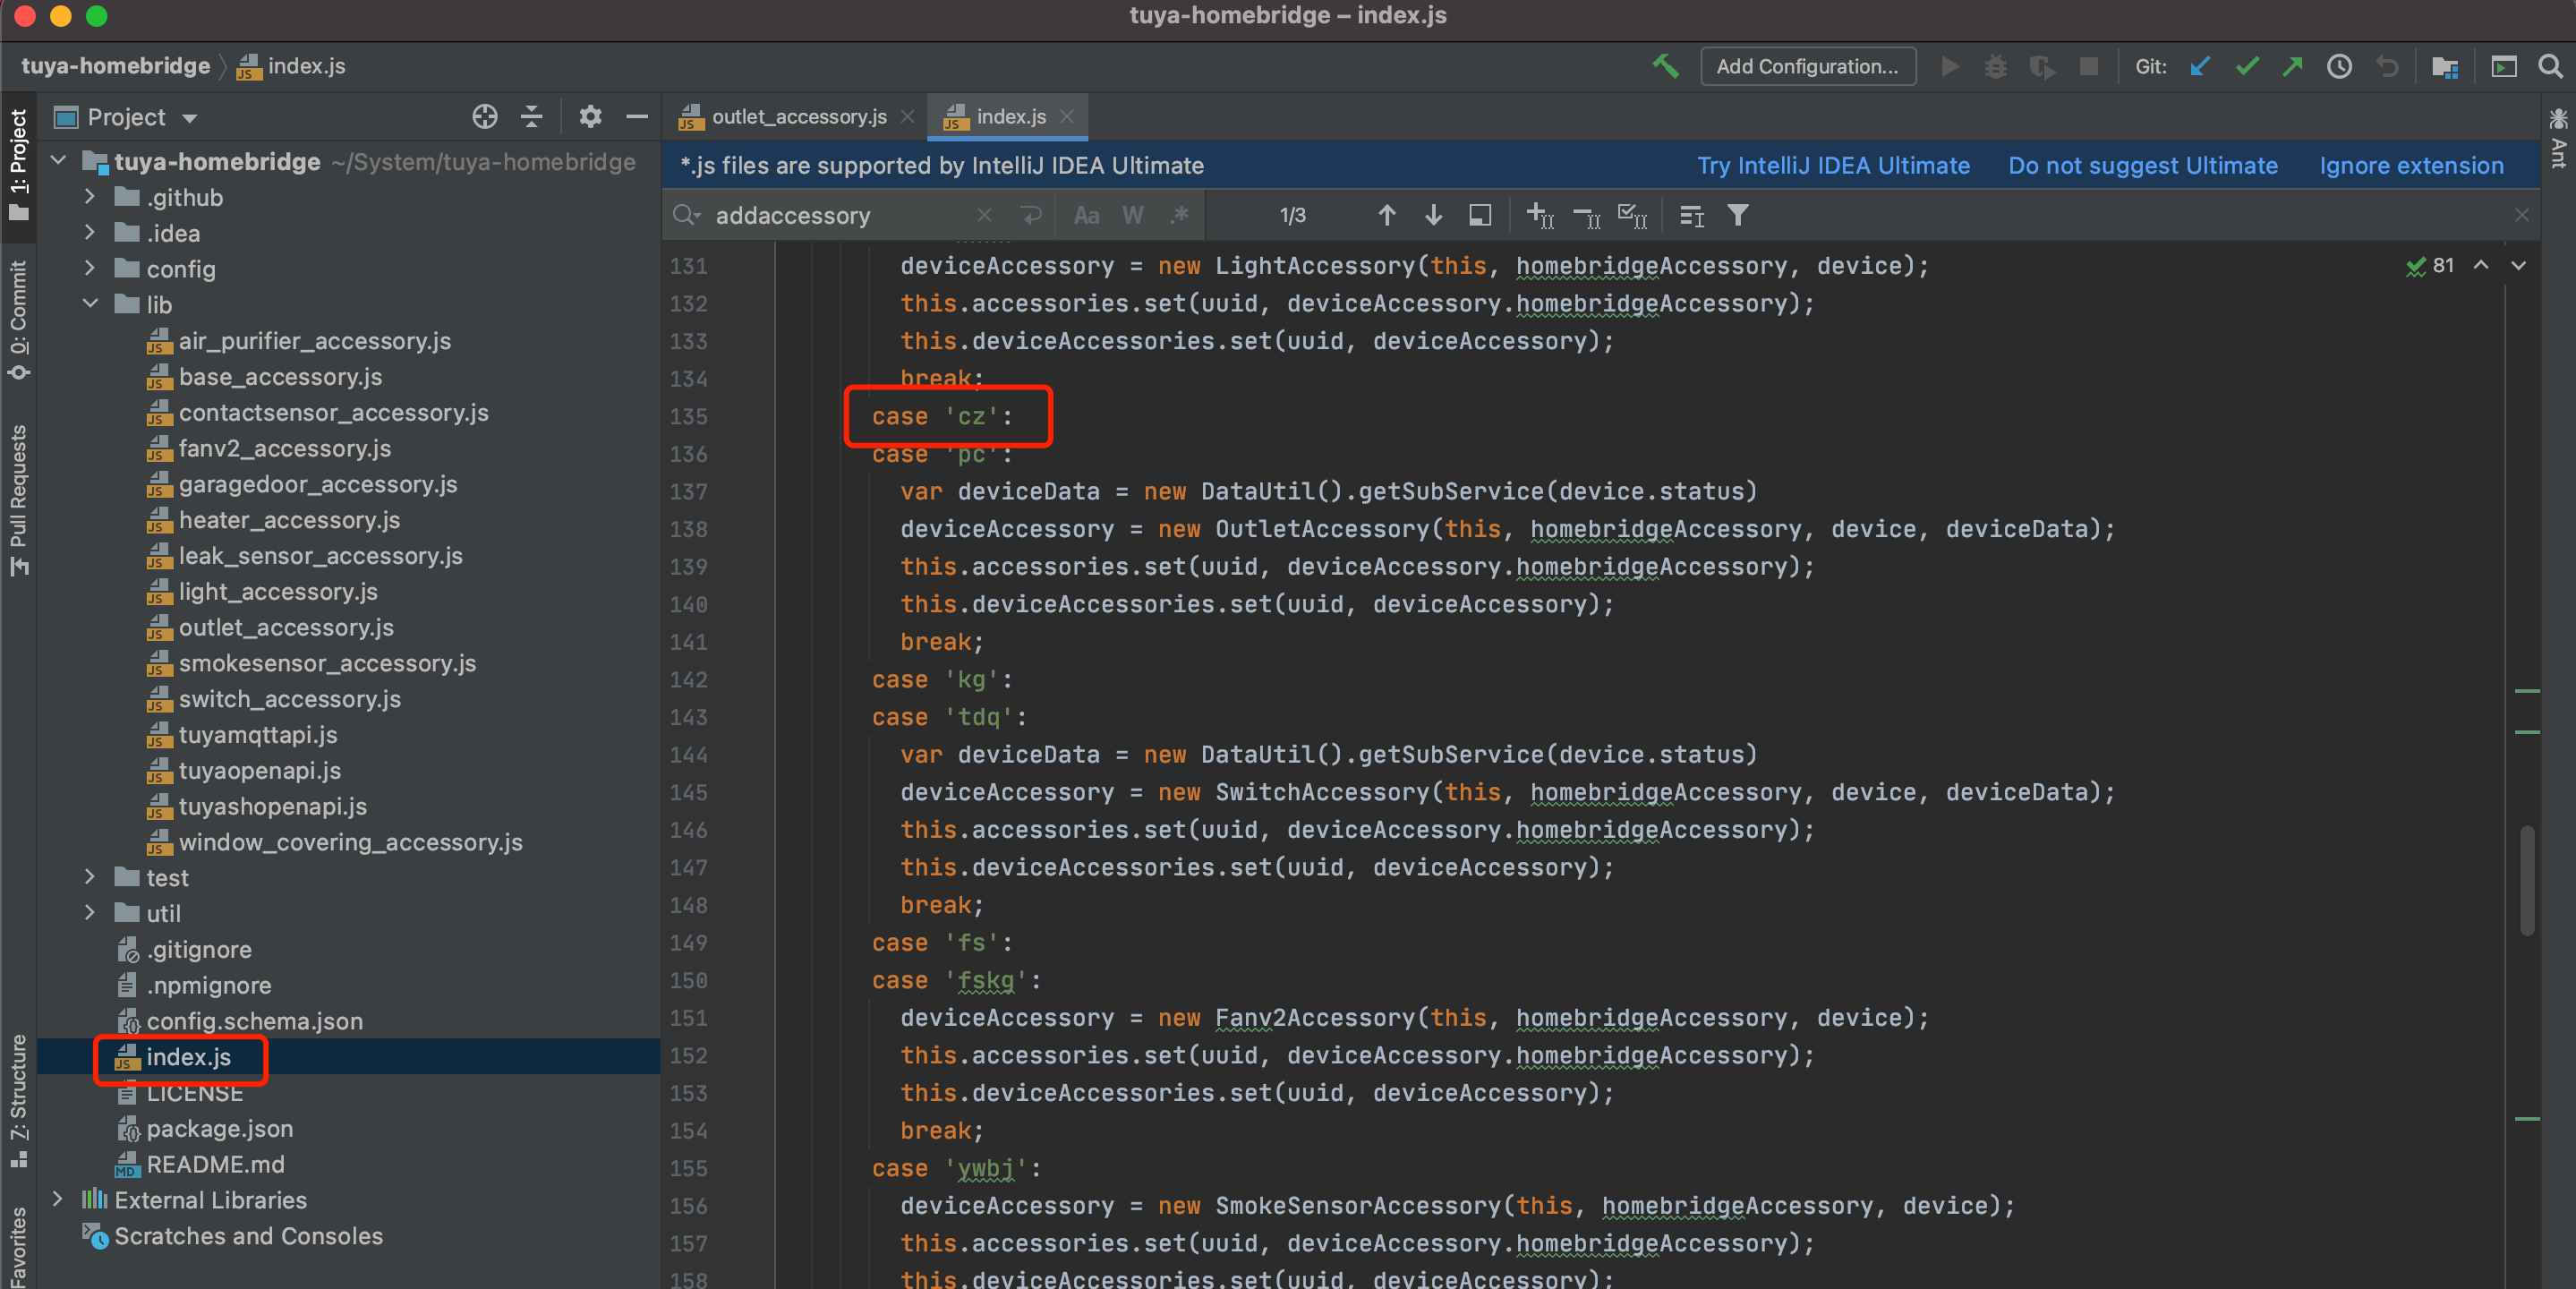
Task: Click Select All Occurrences icon
Action: [x=1632, y=215]
